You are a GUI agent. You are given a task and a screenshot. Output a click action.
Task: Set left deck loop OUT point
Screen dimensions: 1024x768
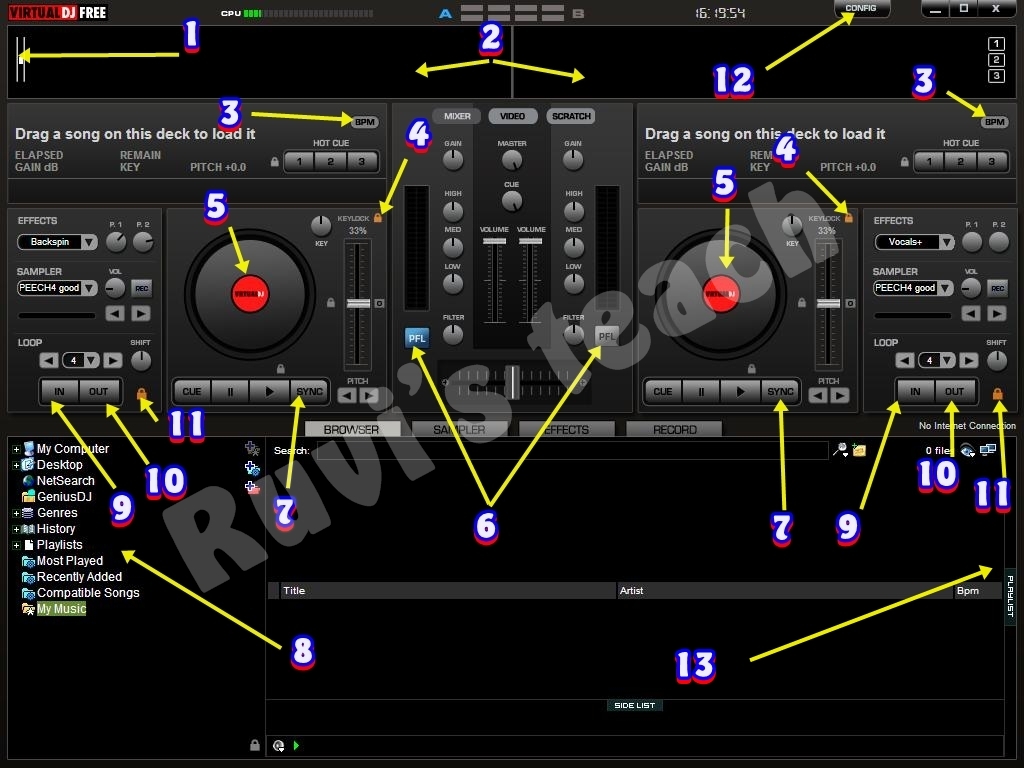pos(99,391)
